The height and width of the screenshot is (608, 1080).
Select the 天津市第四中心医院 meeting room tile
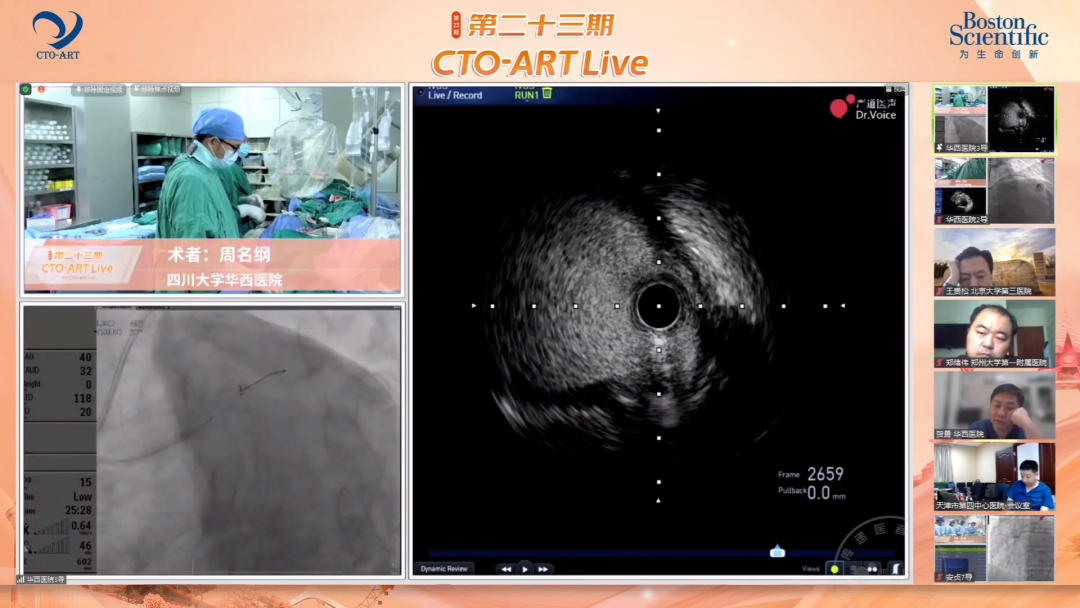[993, 476]
